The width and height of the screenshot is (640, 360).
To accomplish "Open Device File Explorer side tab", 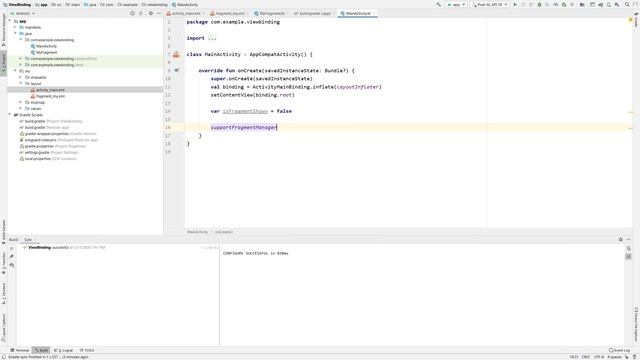I will coord(636,324).
